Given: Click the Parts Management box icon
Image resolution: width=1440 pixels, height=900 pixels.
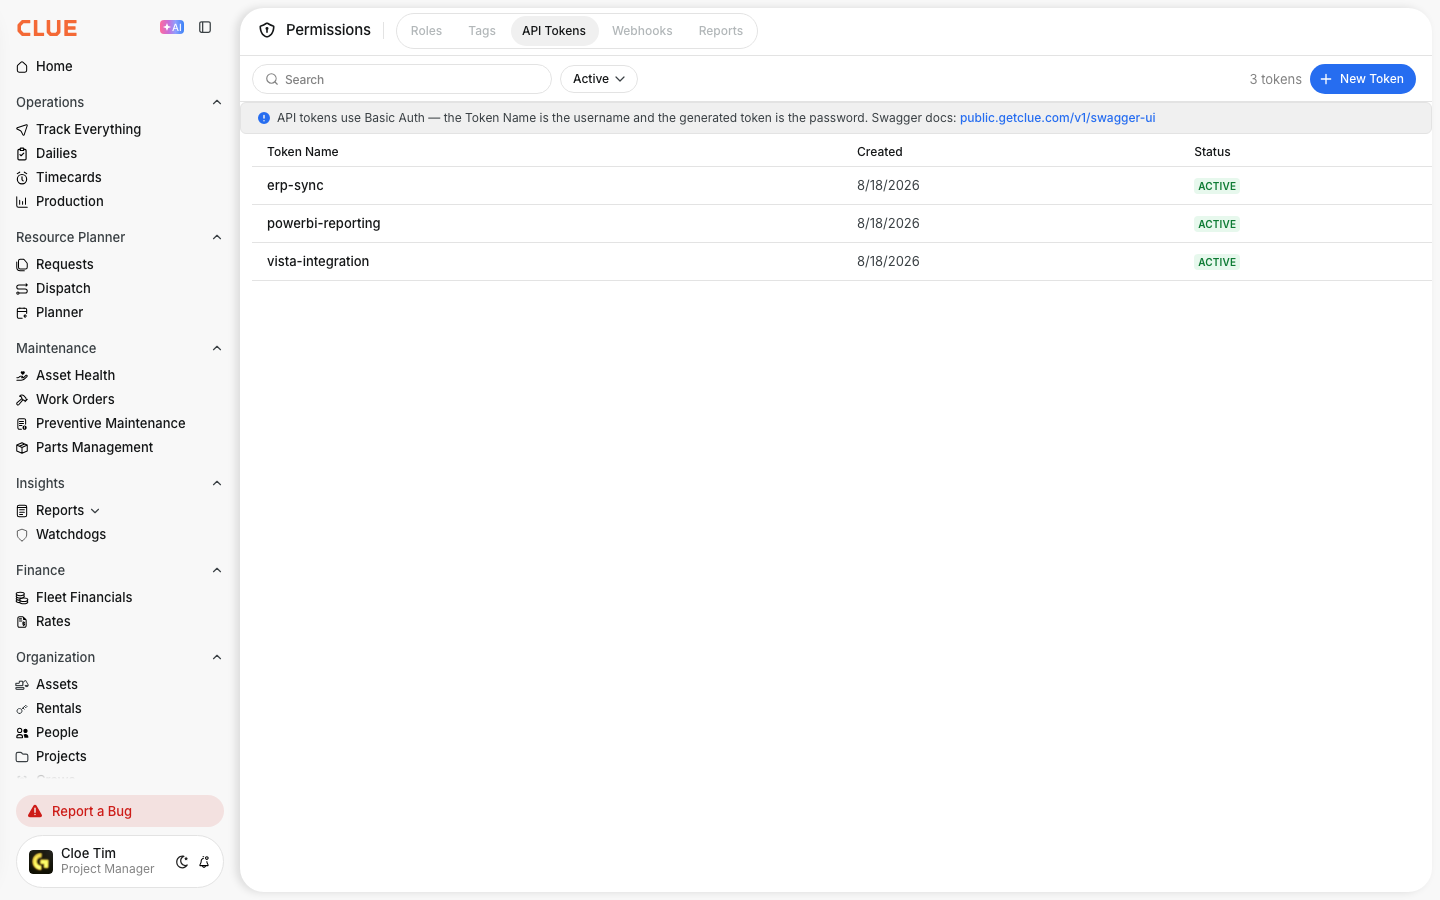Looking at the screenshot, I should (22, 448).
